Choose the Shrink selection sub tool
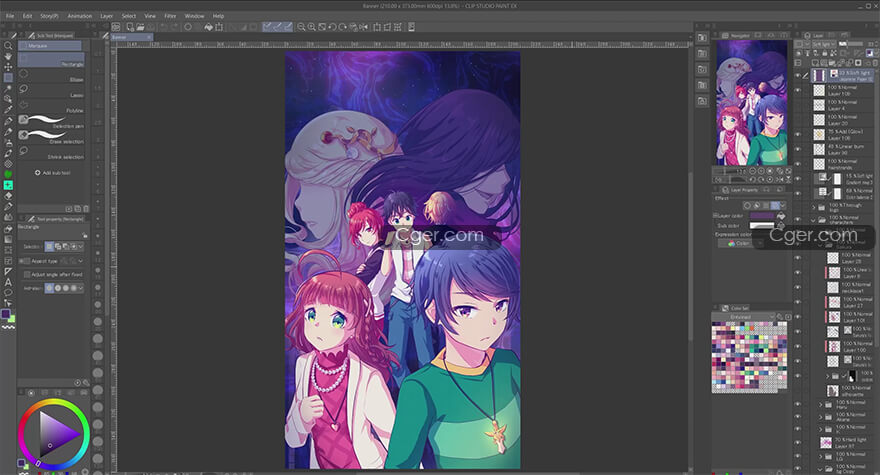 (51, 153)
